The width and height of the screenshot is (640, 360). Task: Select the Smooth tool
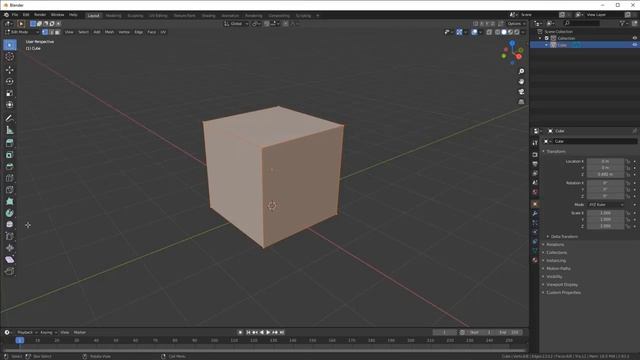coord(10,225)
